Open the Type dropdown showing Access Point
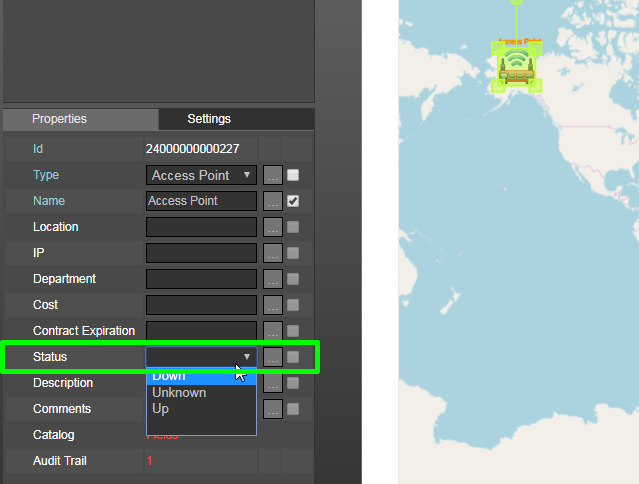 point(201,175)
